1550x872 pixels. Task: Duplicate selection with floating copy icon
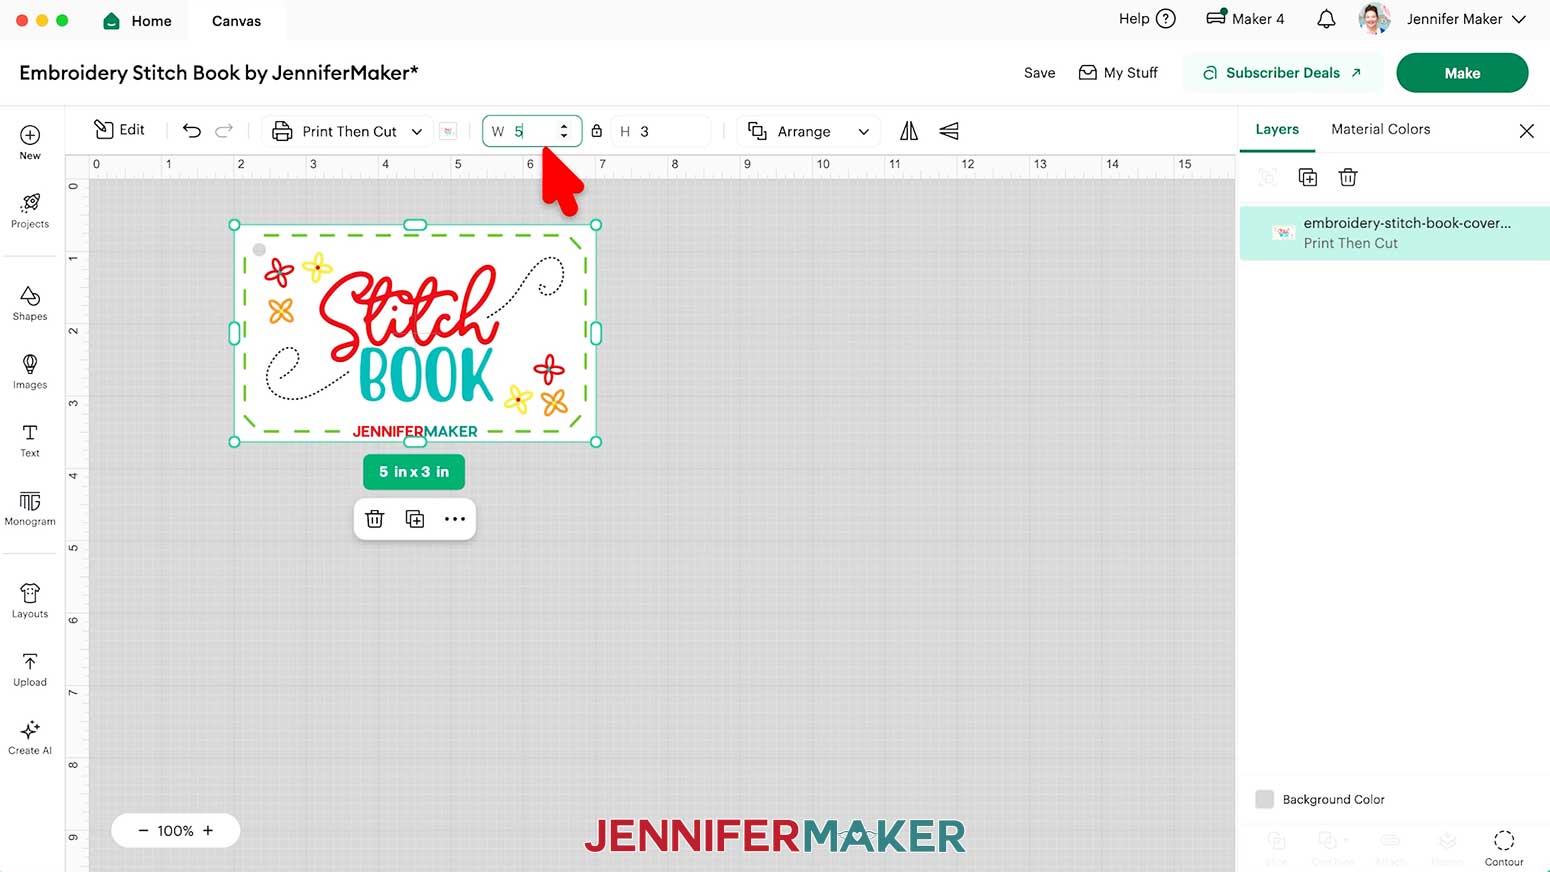pos(415,519)
